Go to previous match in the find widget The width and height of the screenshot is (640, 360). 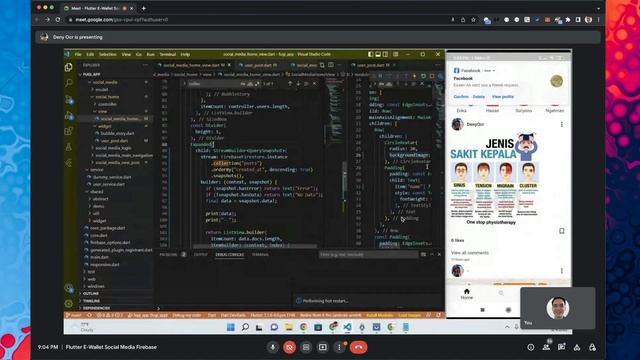click(290, 84)
